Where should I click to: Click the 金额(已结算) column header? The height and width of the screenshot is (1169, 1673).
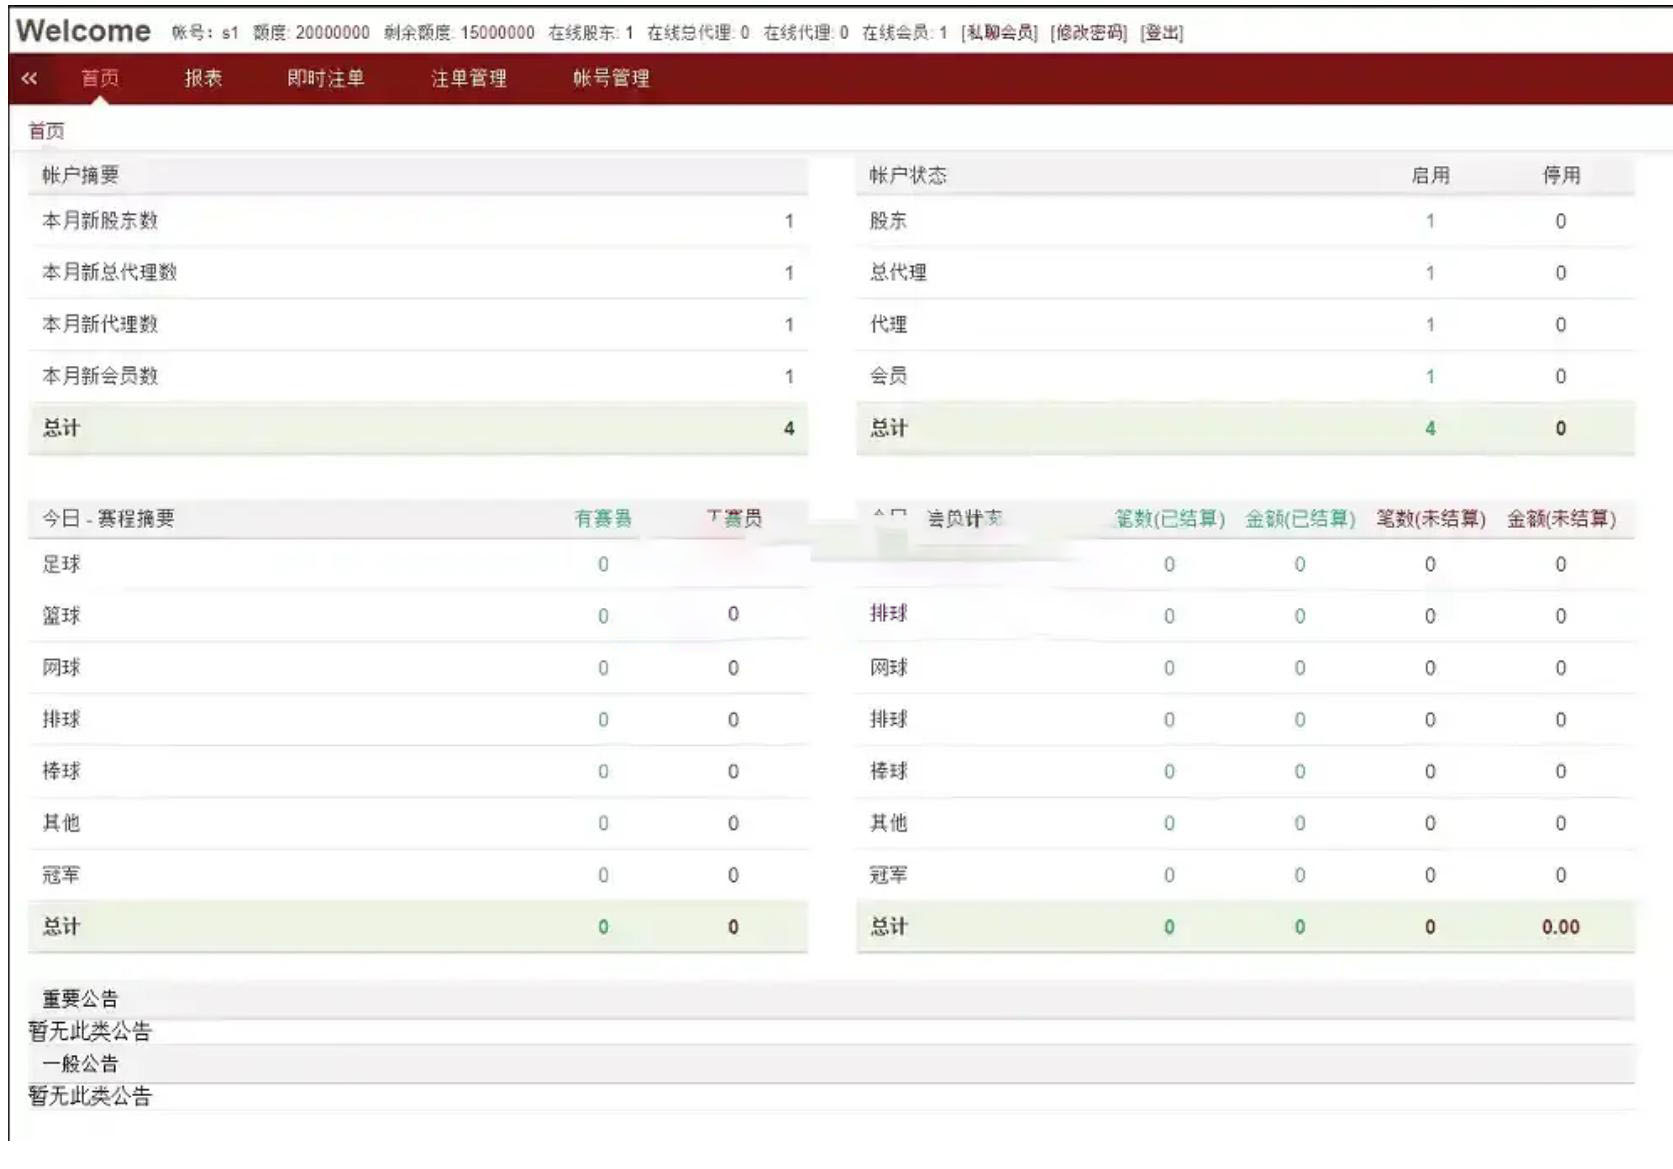coord(1300,518)
